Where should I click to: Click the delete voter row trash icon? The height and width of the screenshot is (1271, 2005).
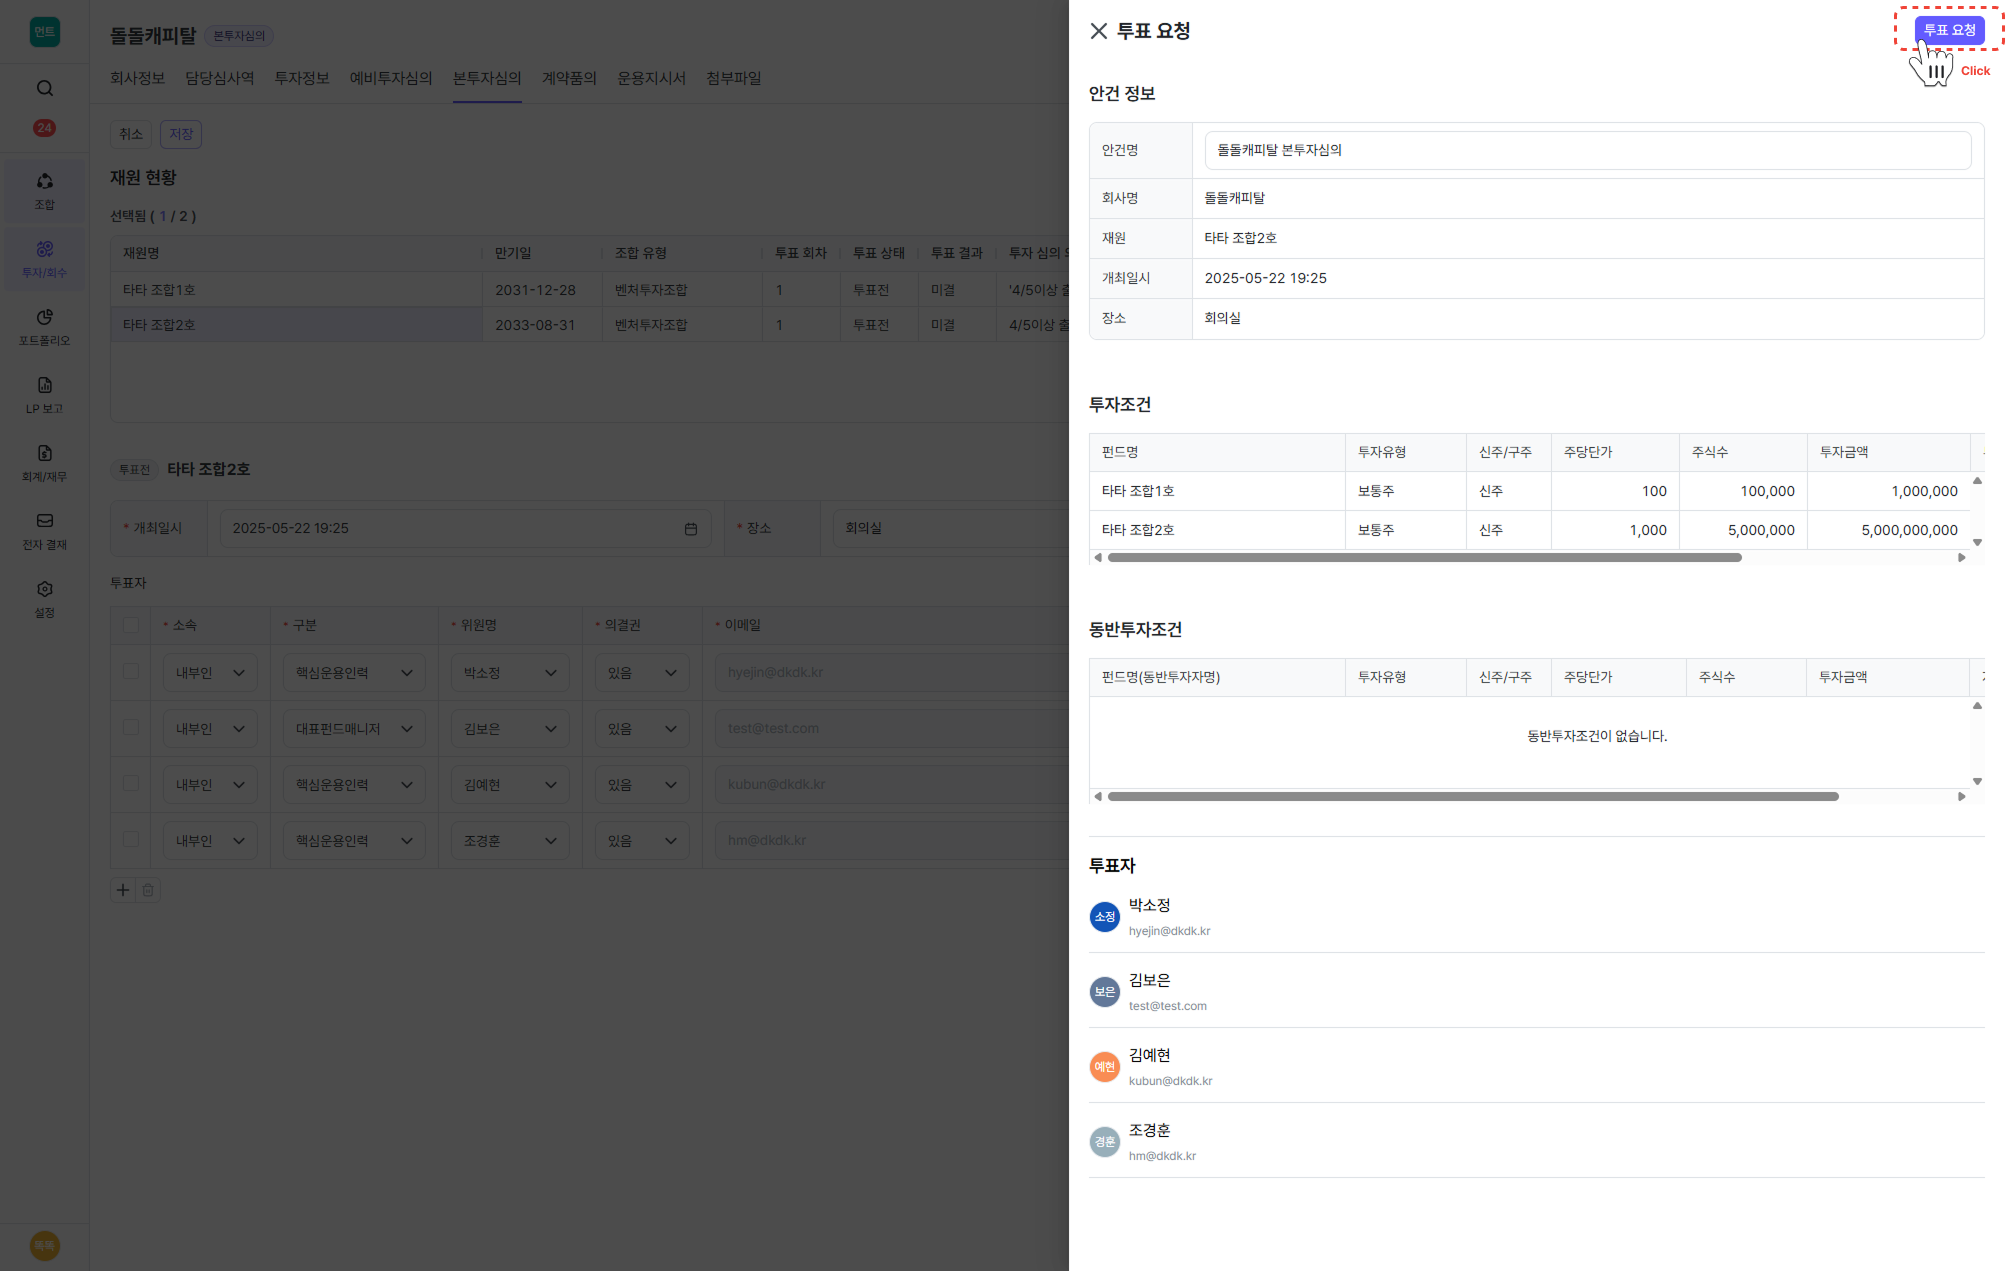click(148, 890)
